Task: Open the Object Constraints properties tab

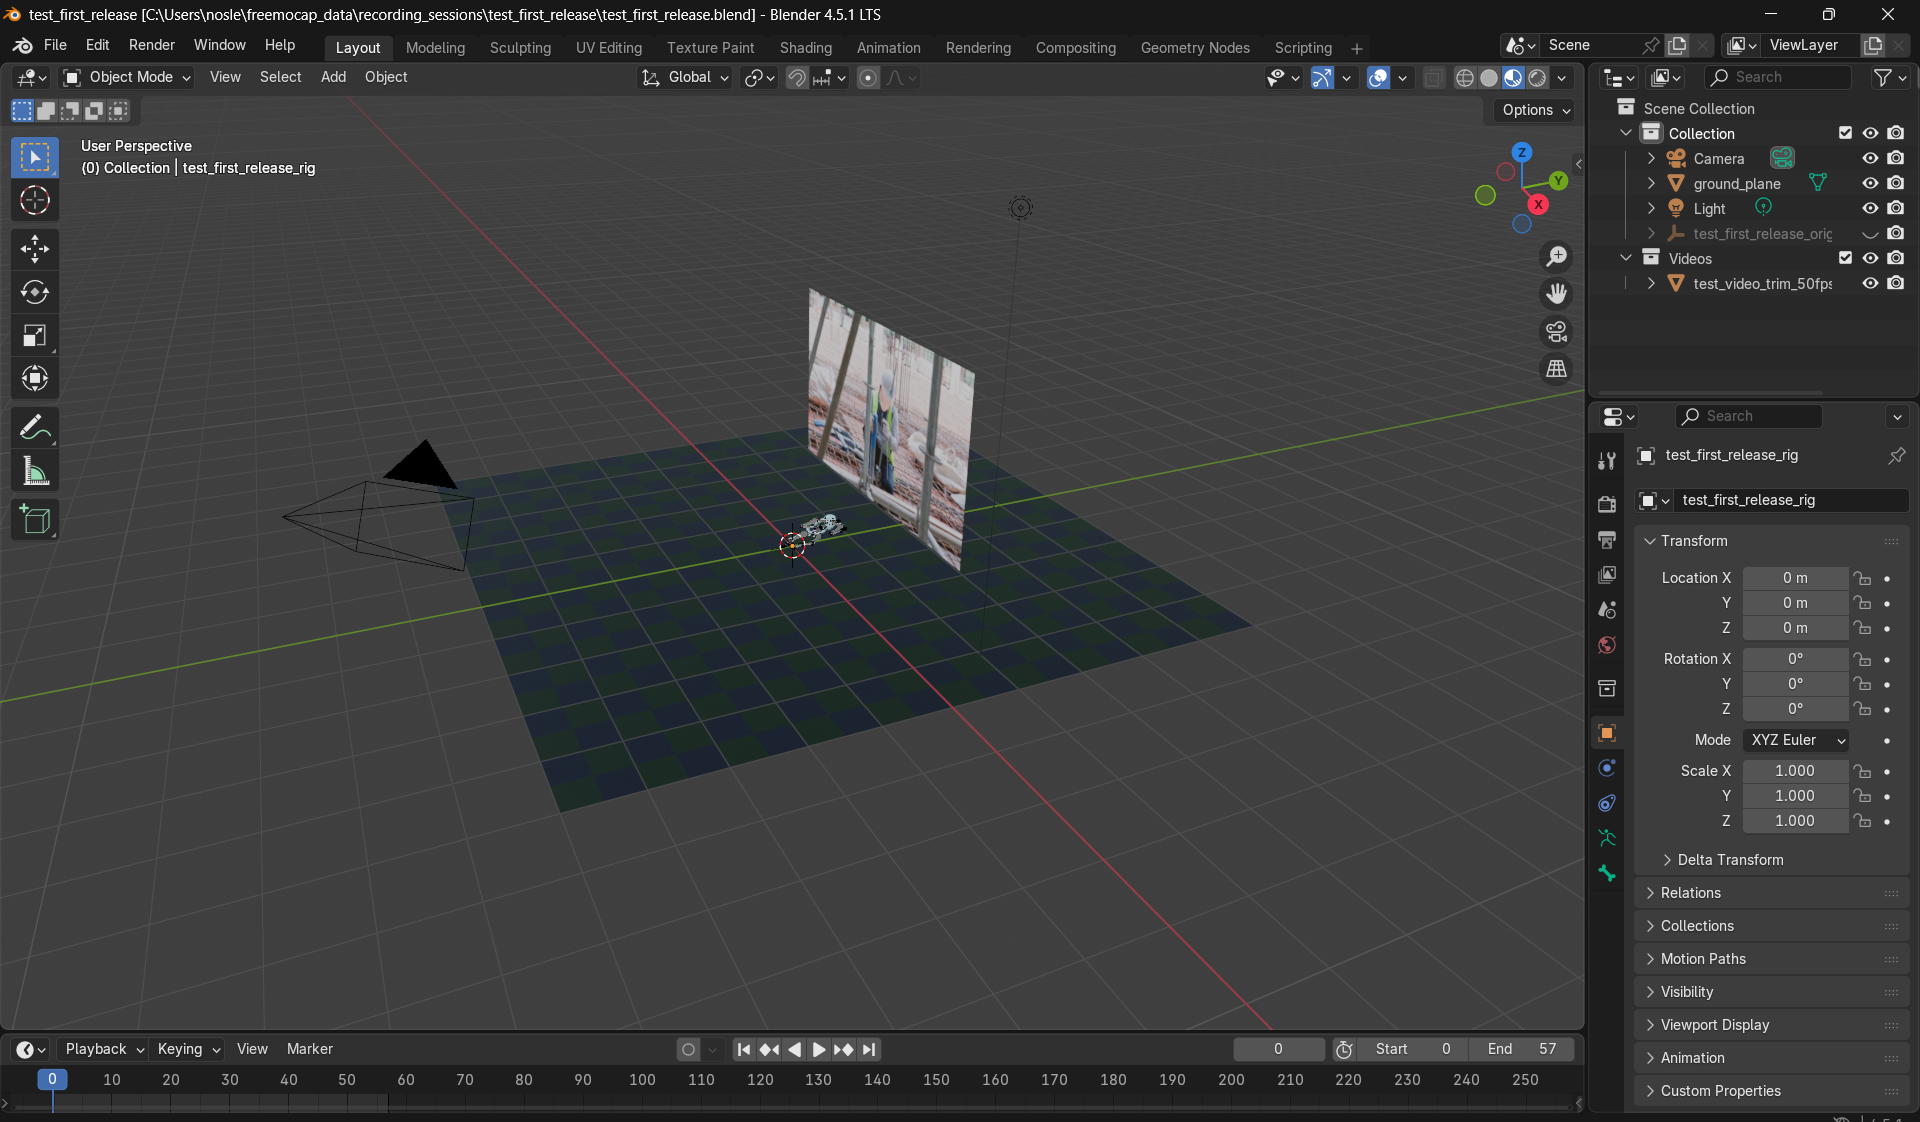Action: click(1607, 803)
